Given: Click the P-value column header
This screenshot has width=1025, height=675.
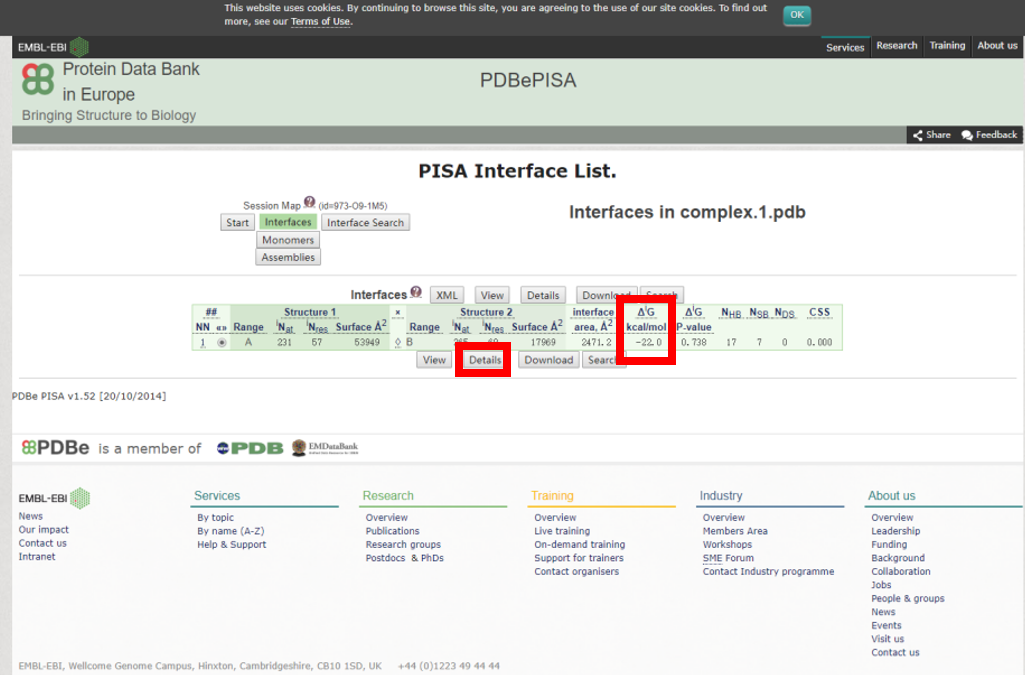Looking at the screenshot, I should [x=694, y=320].
